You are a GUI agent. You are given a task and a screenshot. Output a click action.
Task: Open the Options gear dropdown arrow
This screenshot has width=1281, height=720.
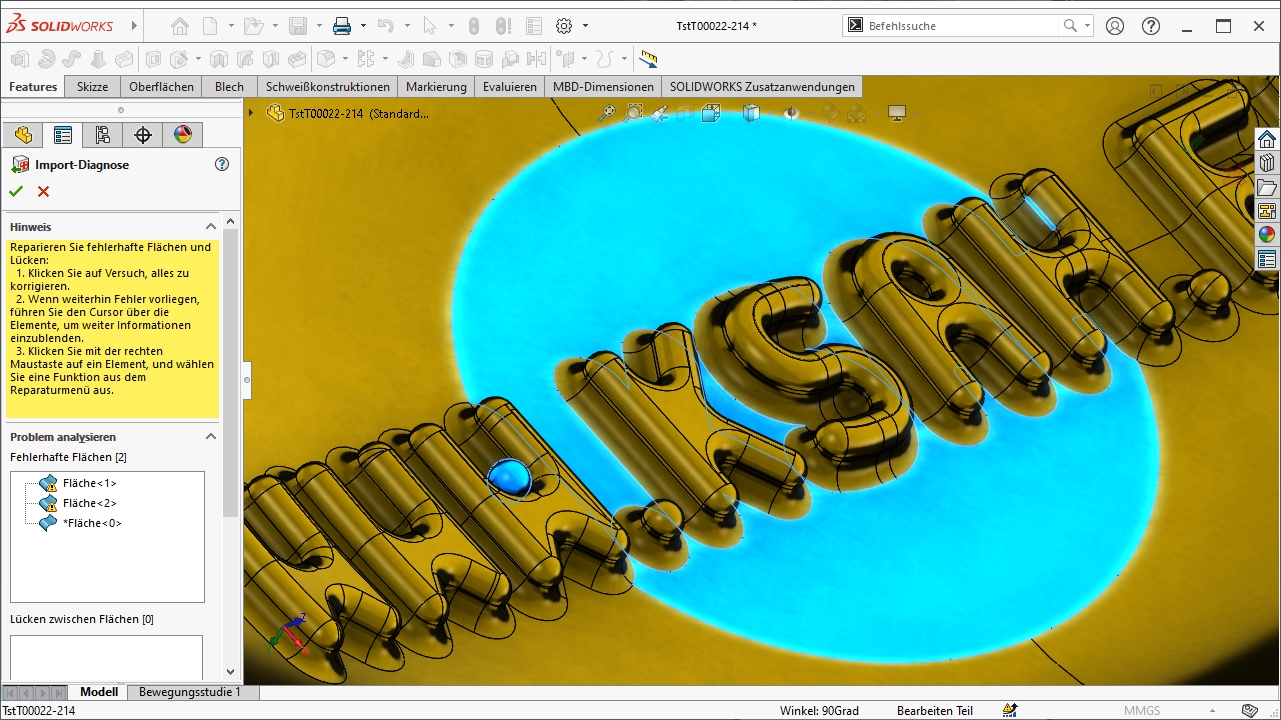coord(585,26)
